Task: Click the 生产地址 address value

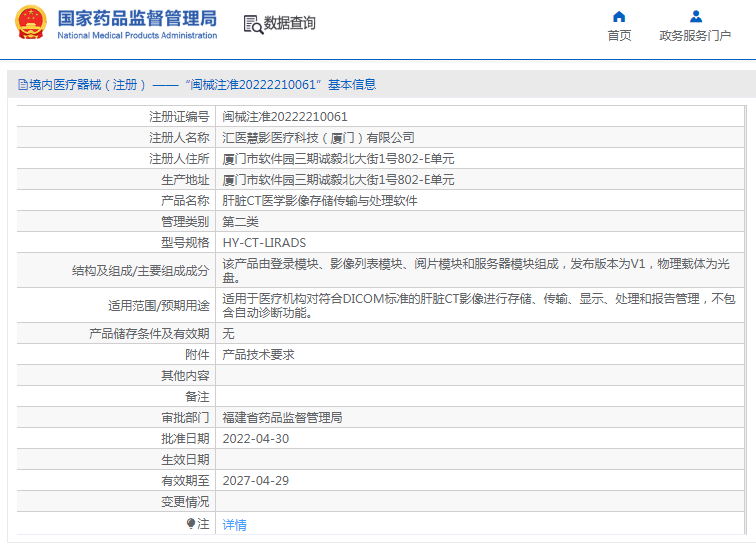Action: click(338, 180)
